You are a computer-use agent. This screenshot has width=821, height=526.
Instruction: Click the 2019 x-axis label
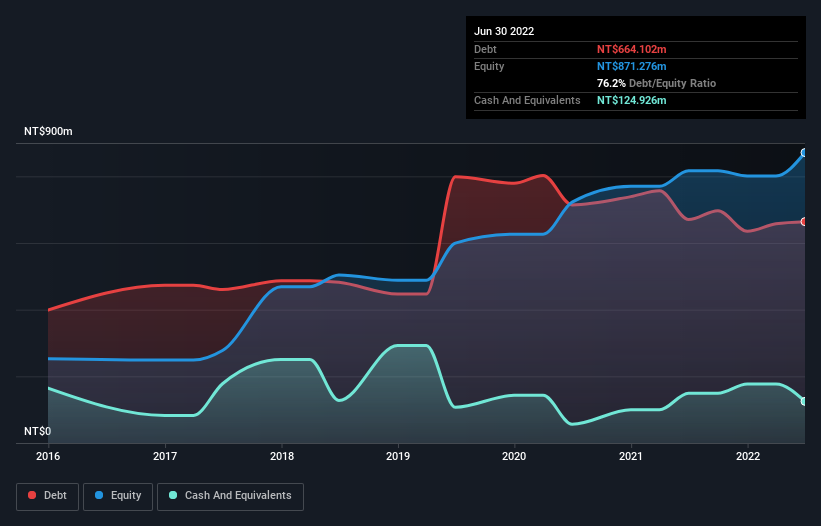pyautogui.click(x=398, y=456)
